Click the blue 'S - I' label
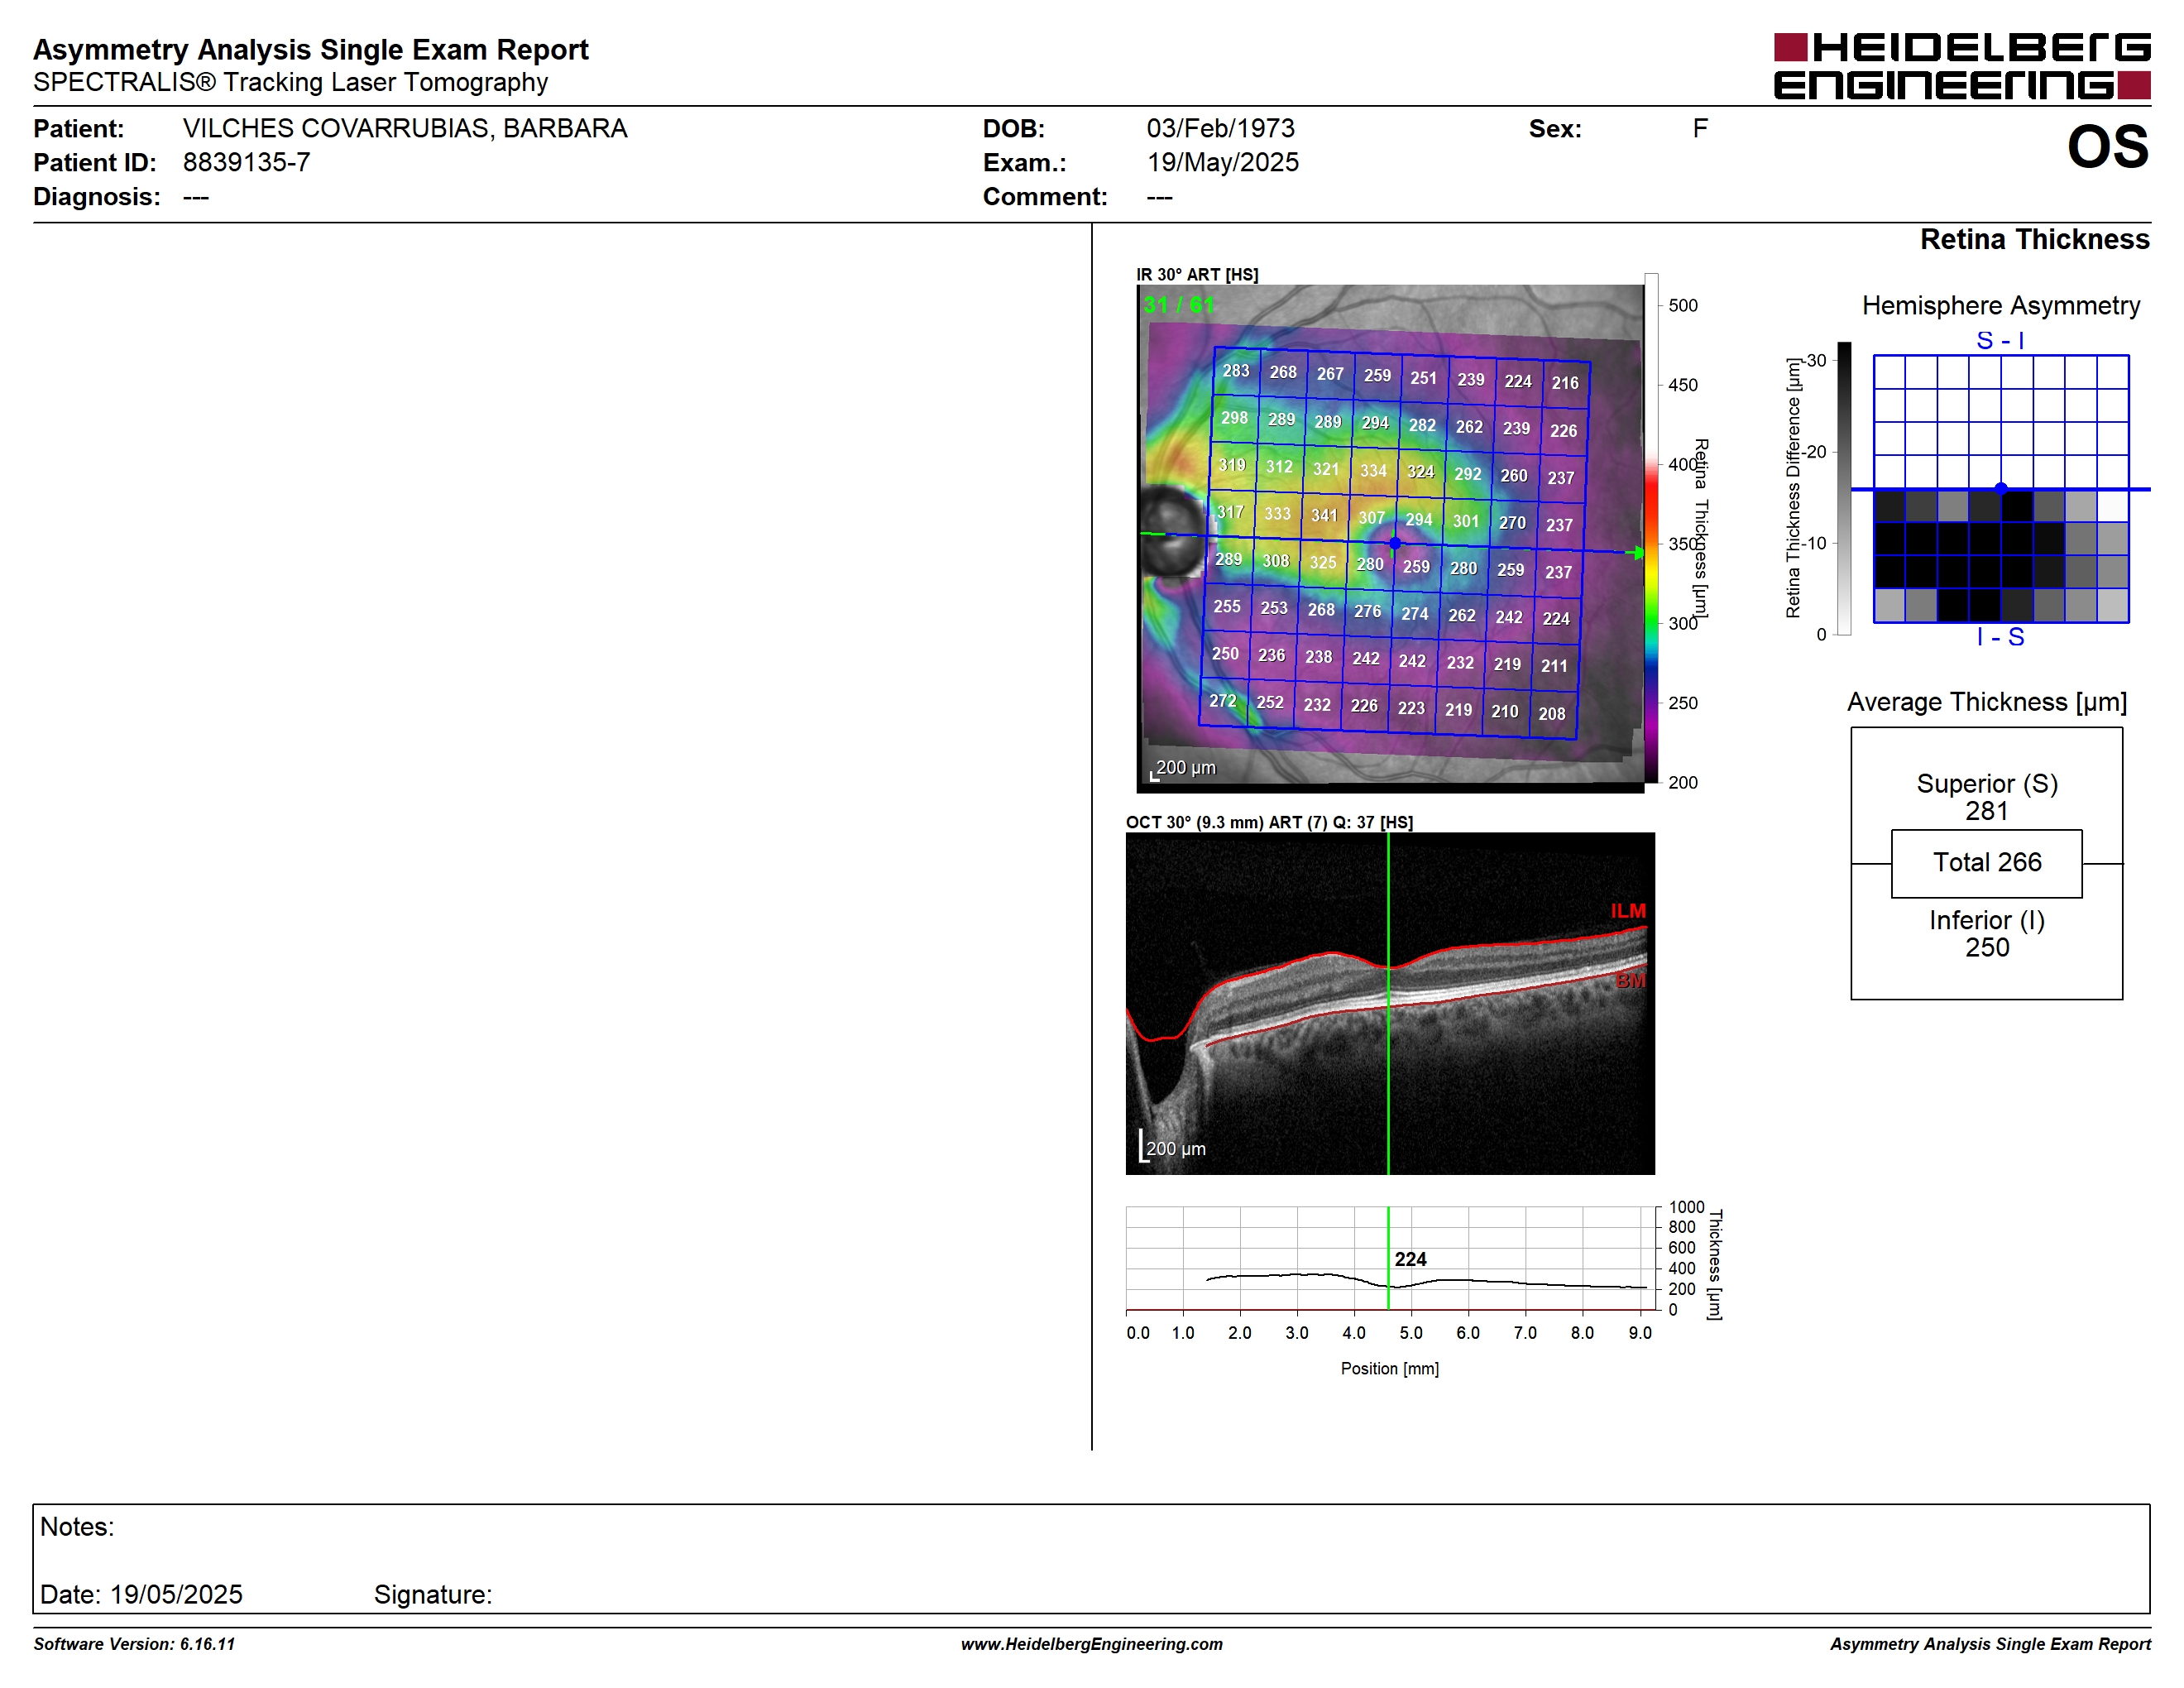This screenshot has height=1688, width=2184. (2001, 340)
